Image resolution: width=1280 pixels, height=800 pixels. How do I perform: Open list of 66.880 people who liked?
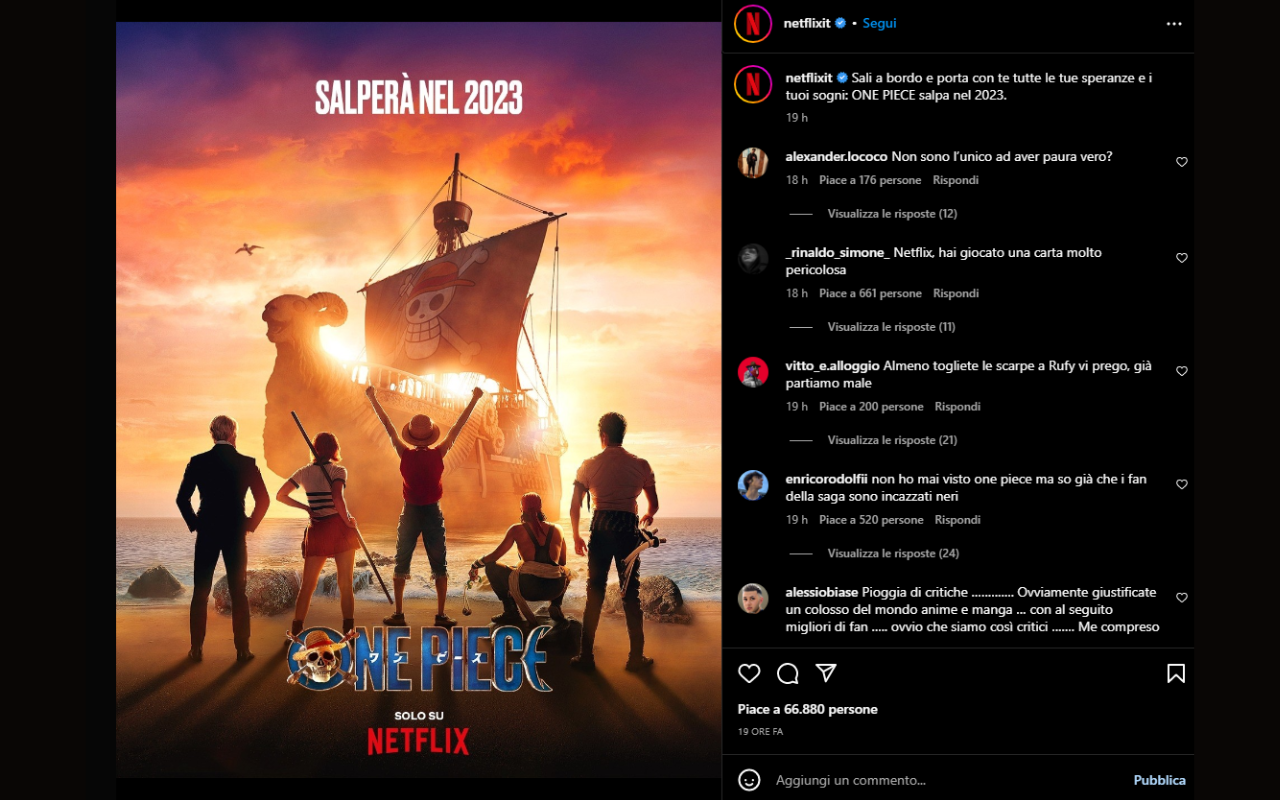coord(808,709)
